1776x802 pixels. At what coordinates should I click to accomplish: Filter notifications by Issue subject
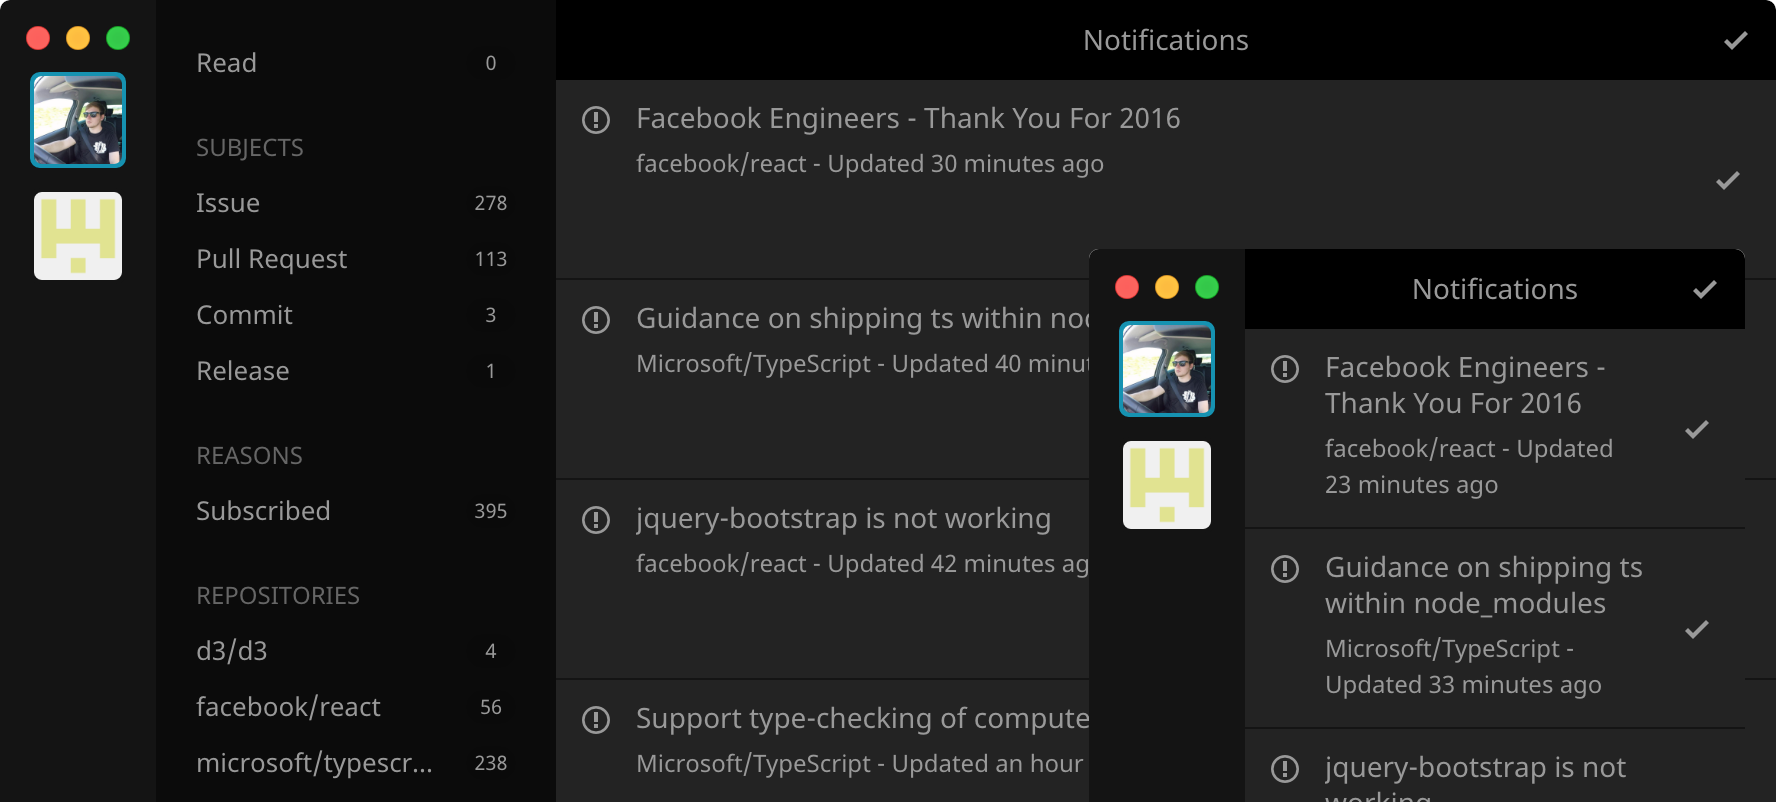pos(356,203)
